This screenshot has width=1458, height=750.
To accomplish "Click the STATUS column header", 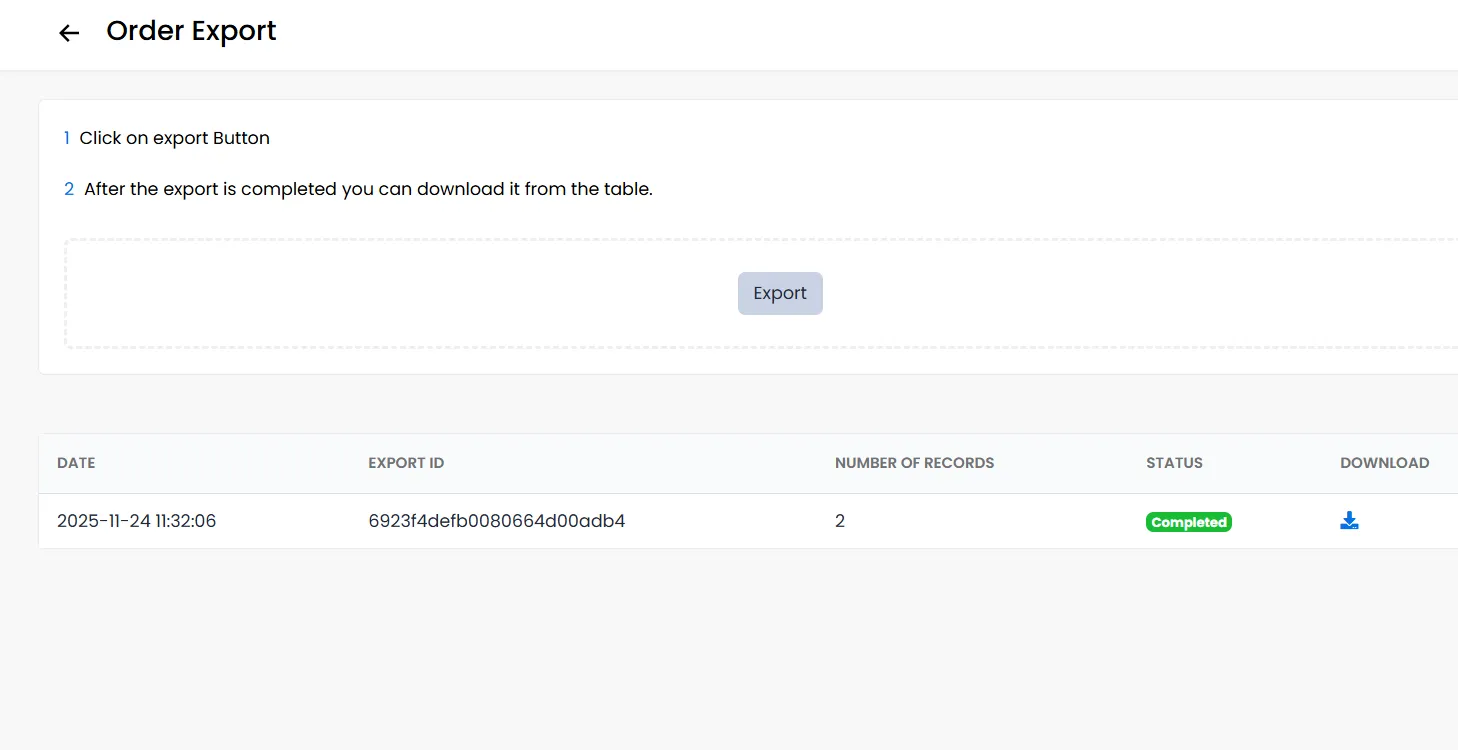I will (1174, 463).
